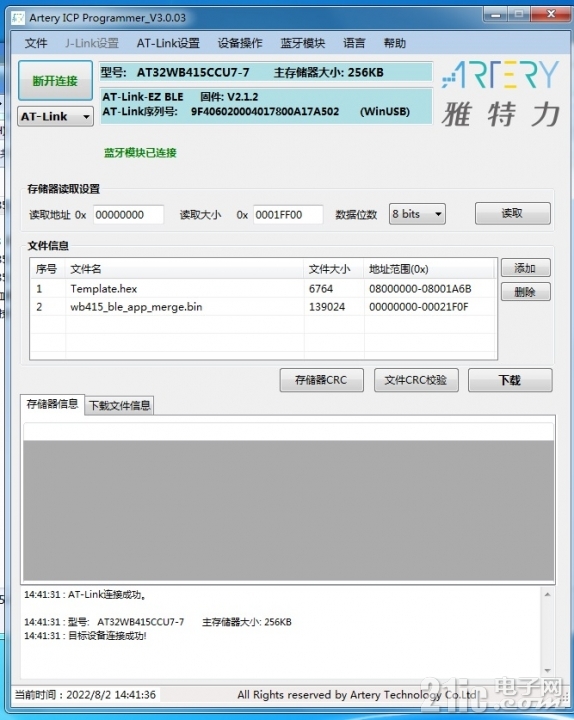
Task: Open the 帮助 menu
Action: [394, 43]
